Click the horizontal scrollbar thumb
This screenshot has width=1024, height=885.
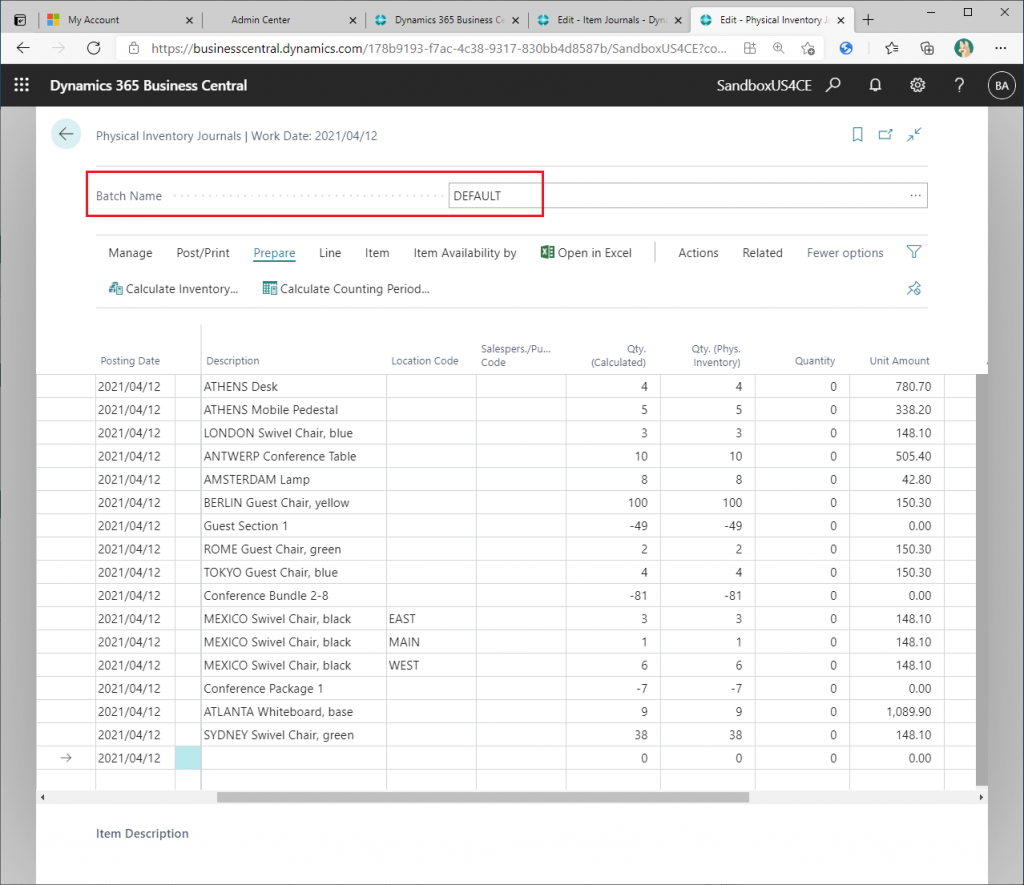483,797
